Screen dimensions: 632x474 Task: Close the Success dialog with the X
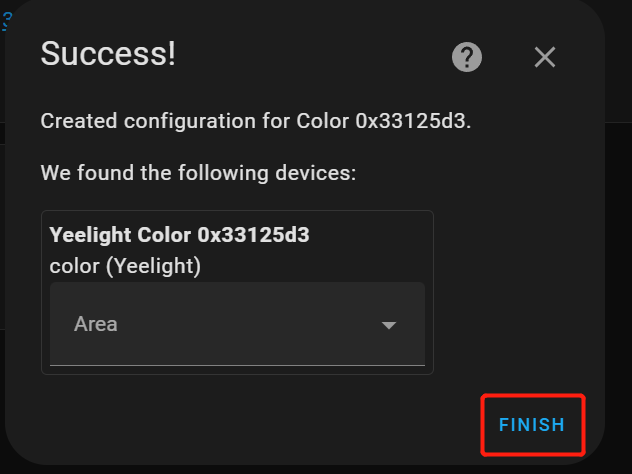(x=545, y=57)
